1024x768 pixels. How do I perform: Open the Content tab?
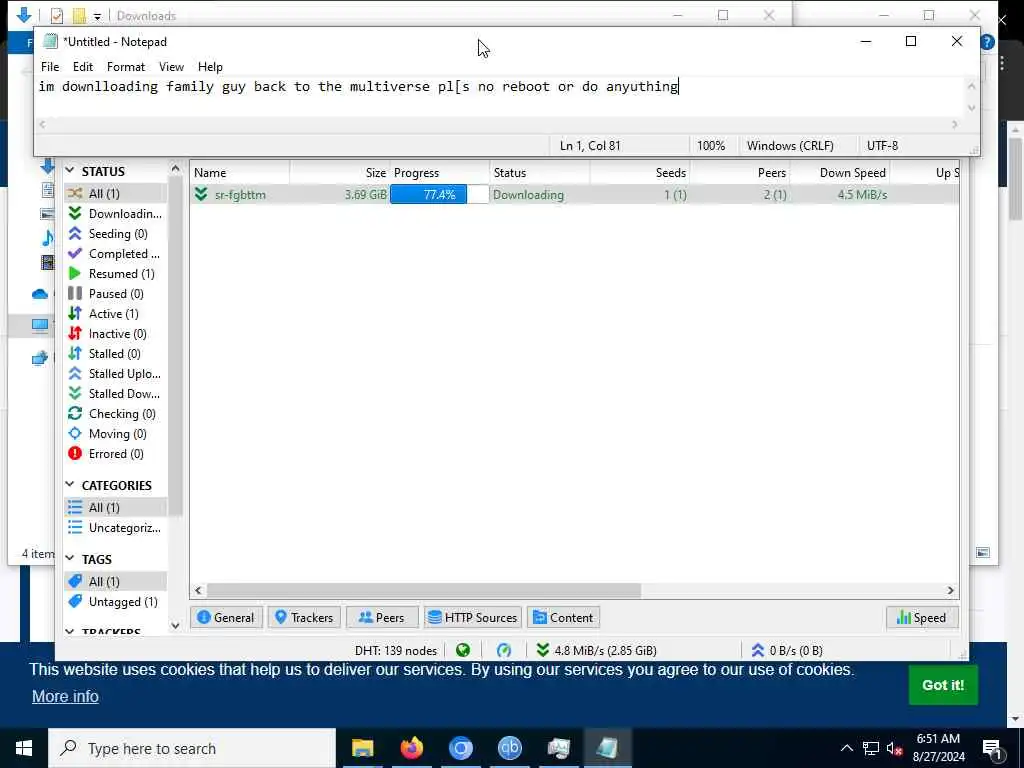564,617
